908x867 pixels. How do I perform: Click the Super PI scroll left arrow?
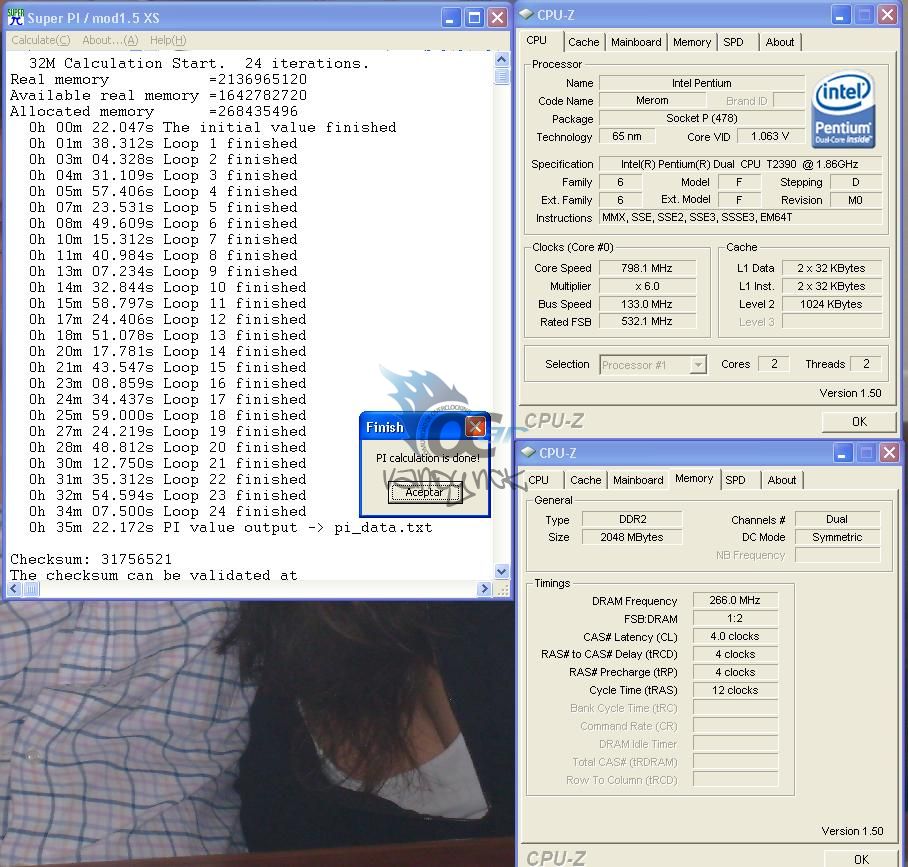pyautogui.click(x=14, y=589)
